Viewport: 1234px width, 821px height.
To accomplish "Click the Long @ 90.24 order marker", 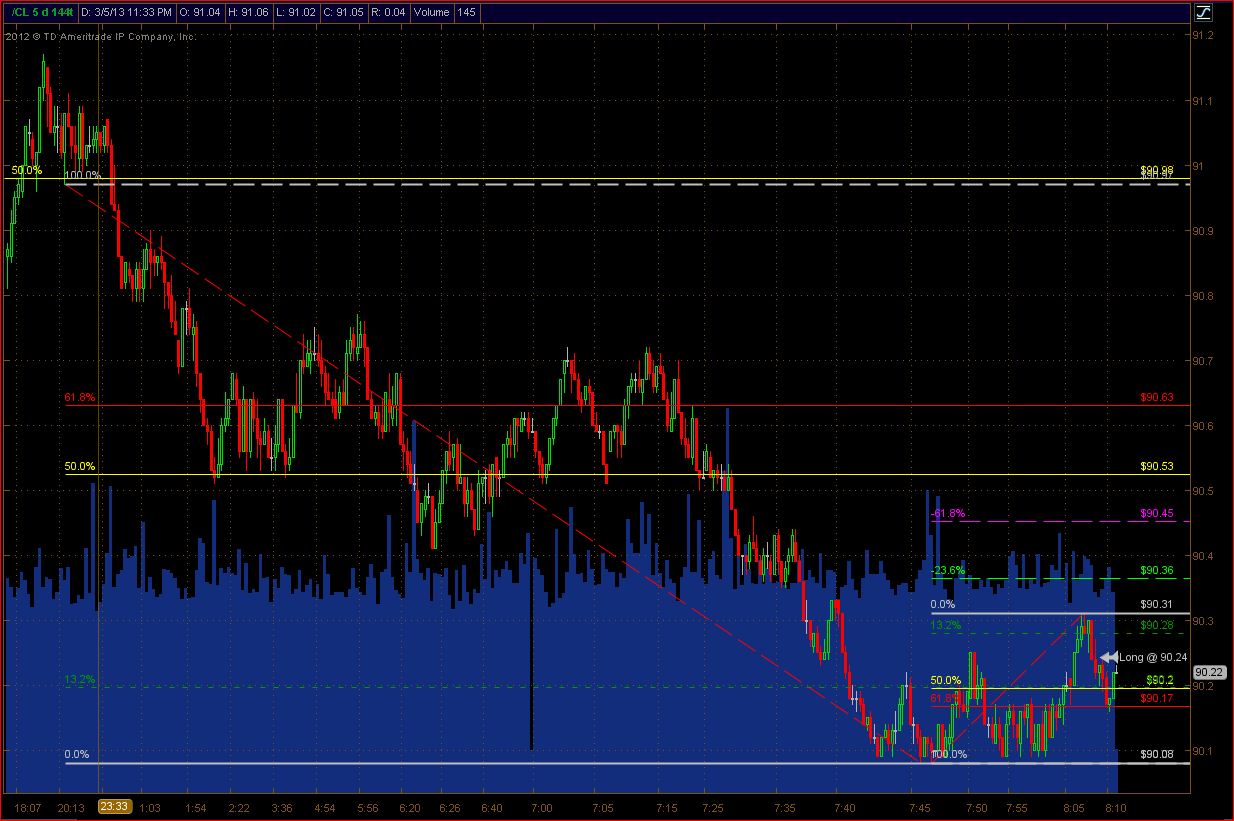I will coord(1142,657).
